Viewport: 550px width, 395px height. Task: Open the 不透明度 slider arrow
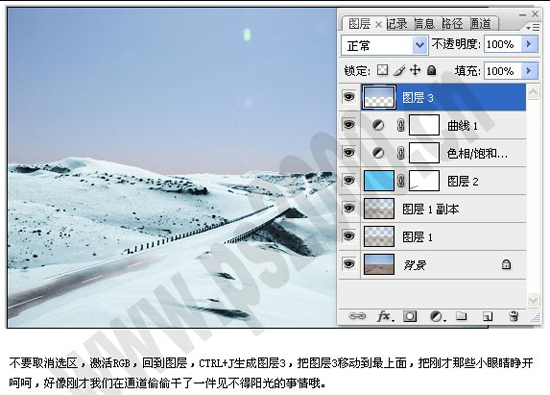tap(529, 44)
